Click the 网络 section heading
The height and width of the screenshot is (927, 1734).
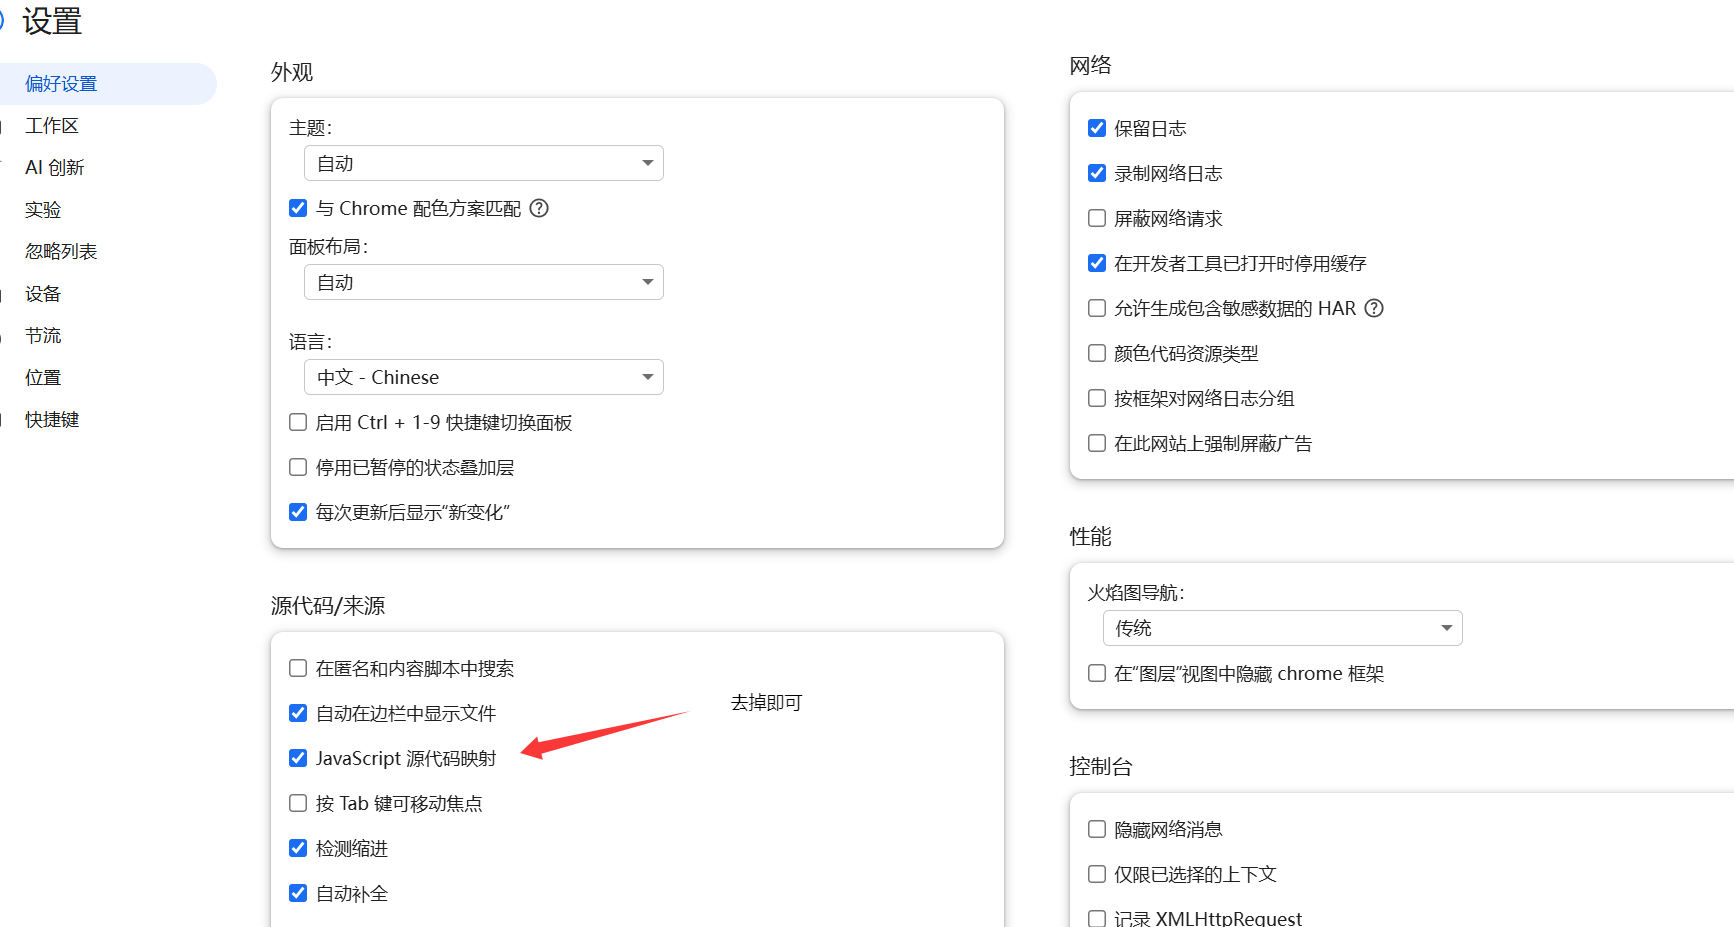click(x=1091, y=65)
